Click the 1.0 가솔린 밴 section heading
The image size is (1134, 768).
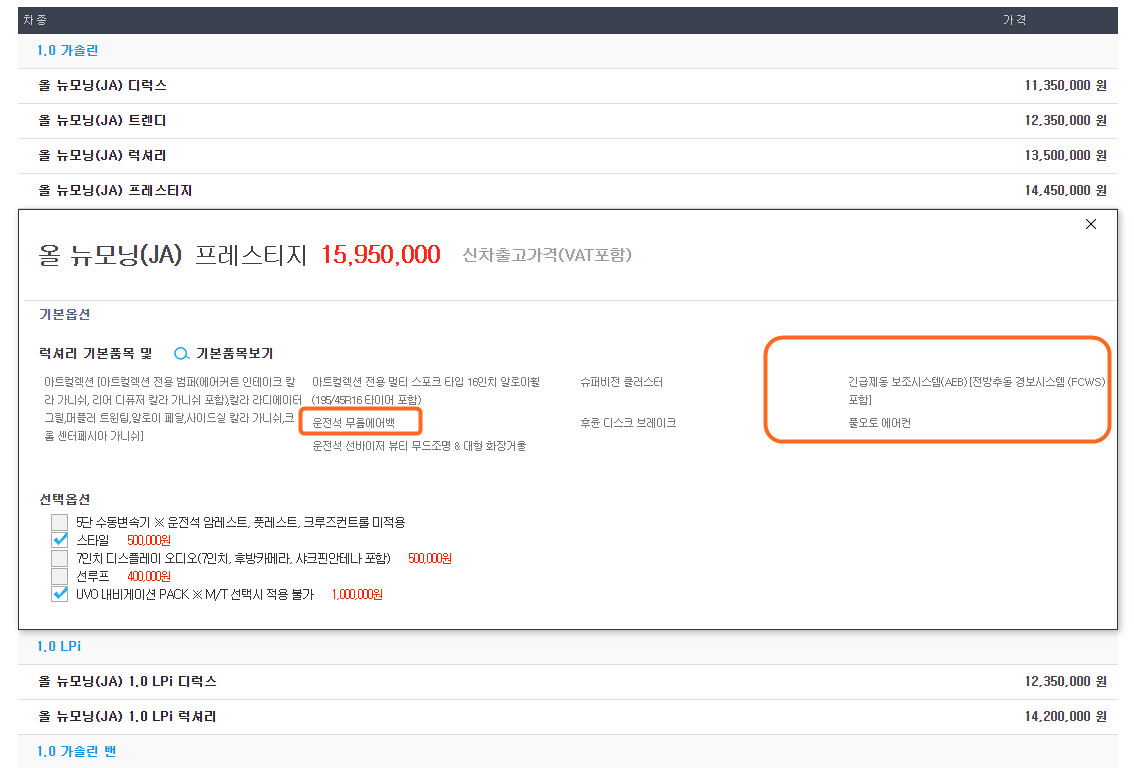76,751
